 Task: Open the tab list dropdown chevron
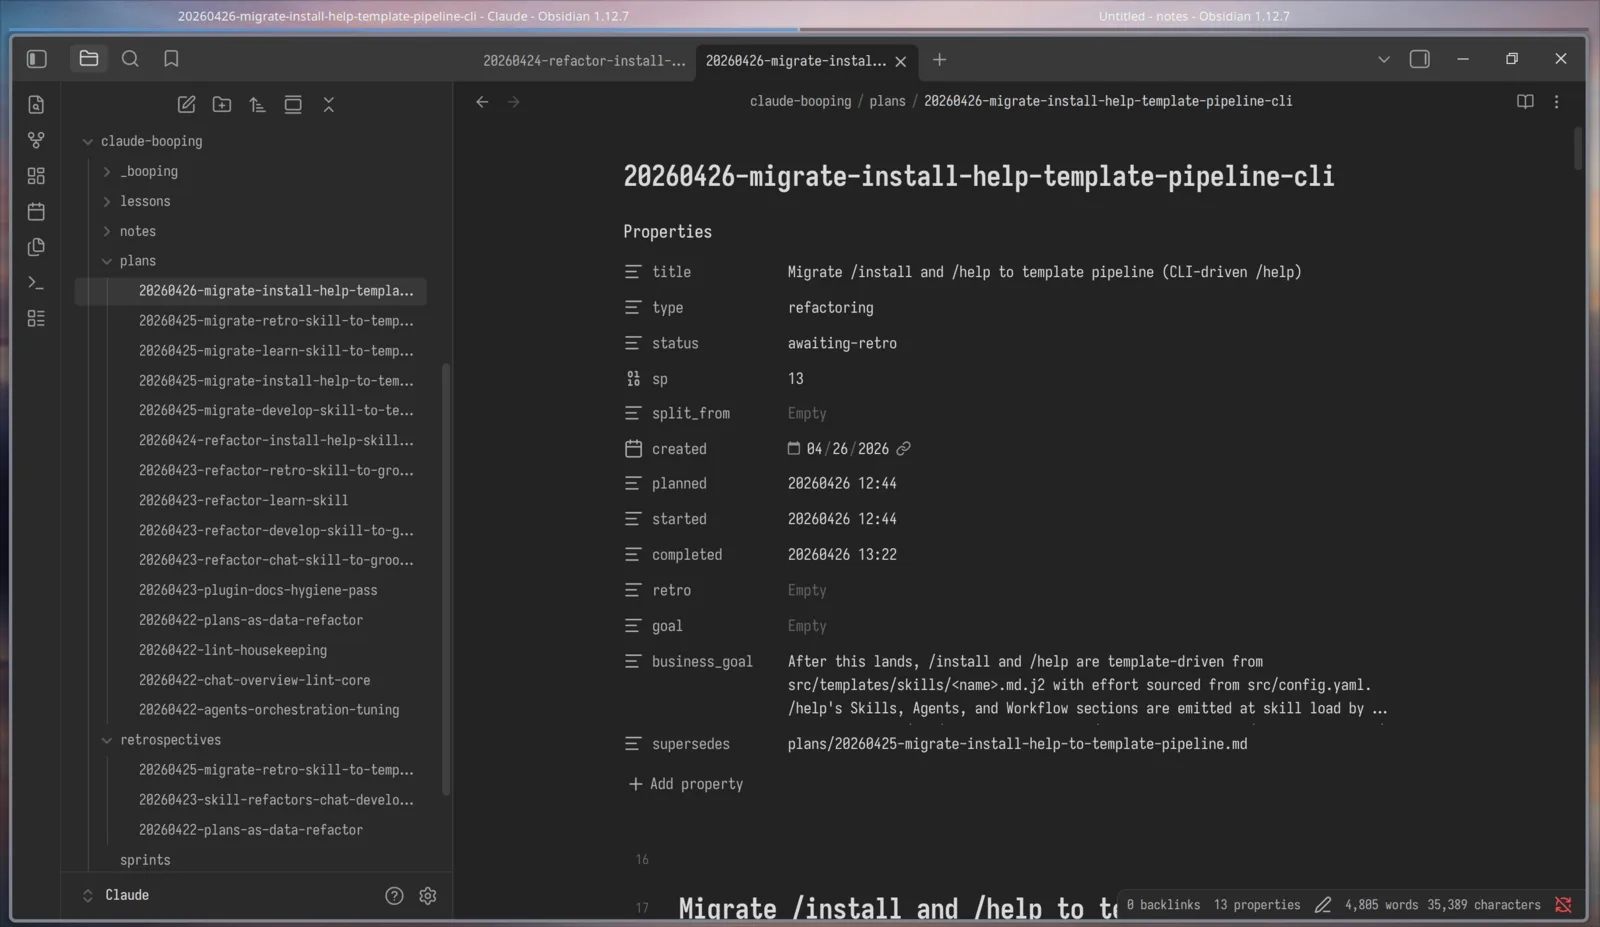[1384, 60]
